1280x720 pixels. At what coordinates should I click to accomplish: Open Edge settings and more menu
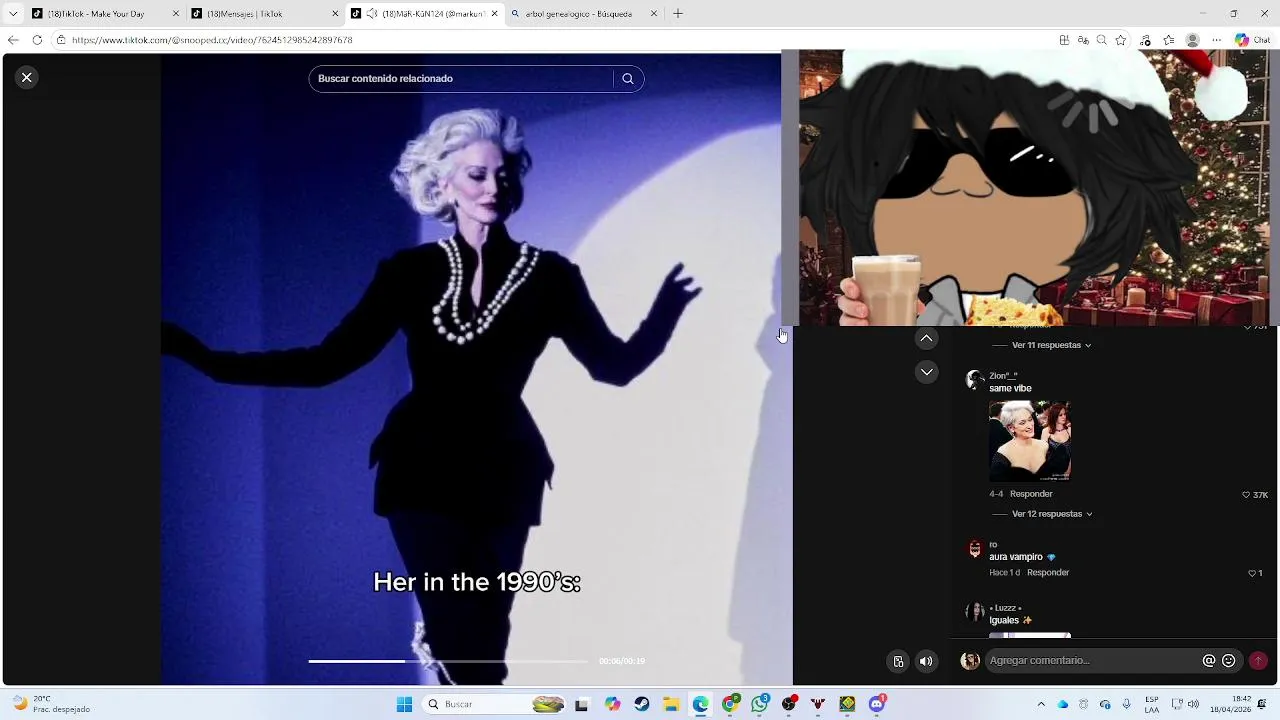pos(1216,40)
